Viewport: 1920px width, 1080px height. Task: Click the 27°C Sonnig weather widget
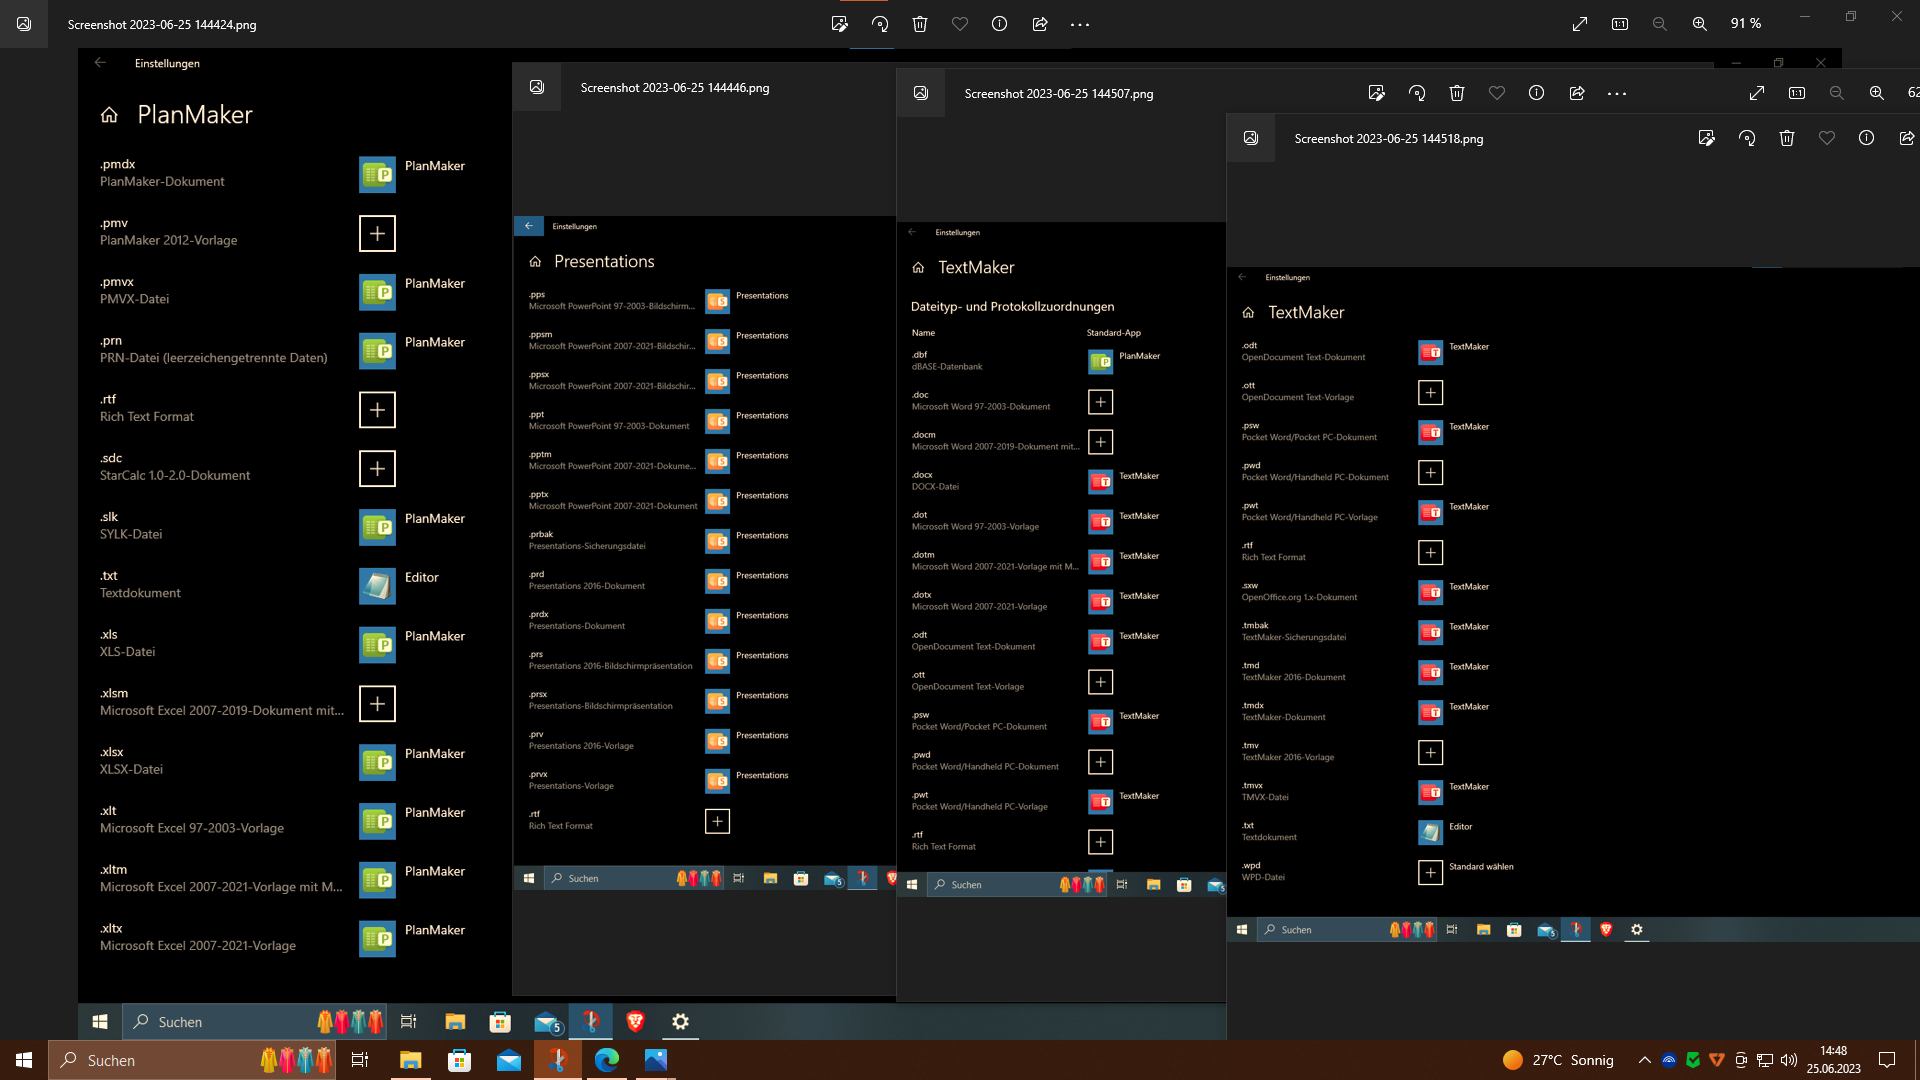(x=1558, y=1060)
